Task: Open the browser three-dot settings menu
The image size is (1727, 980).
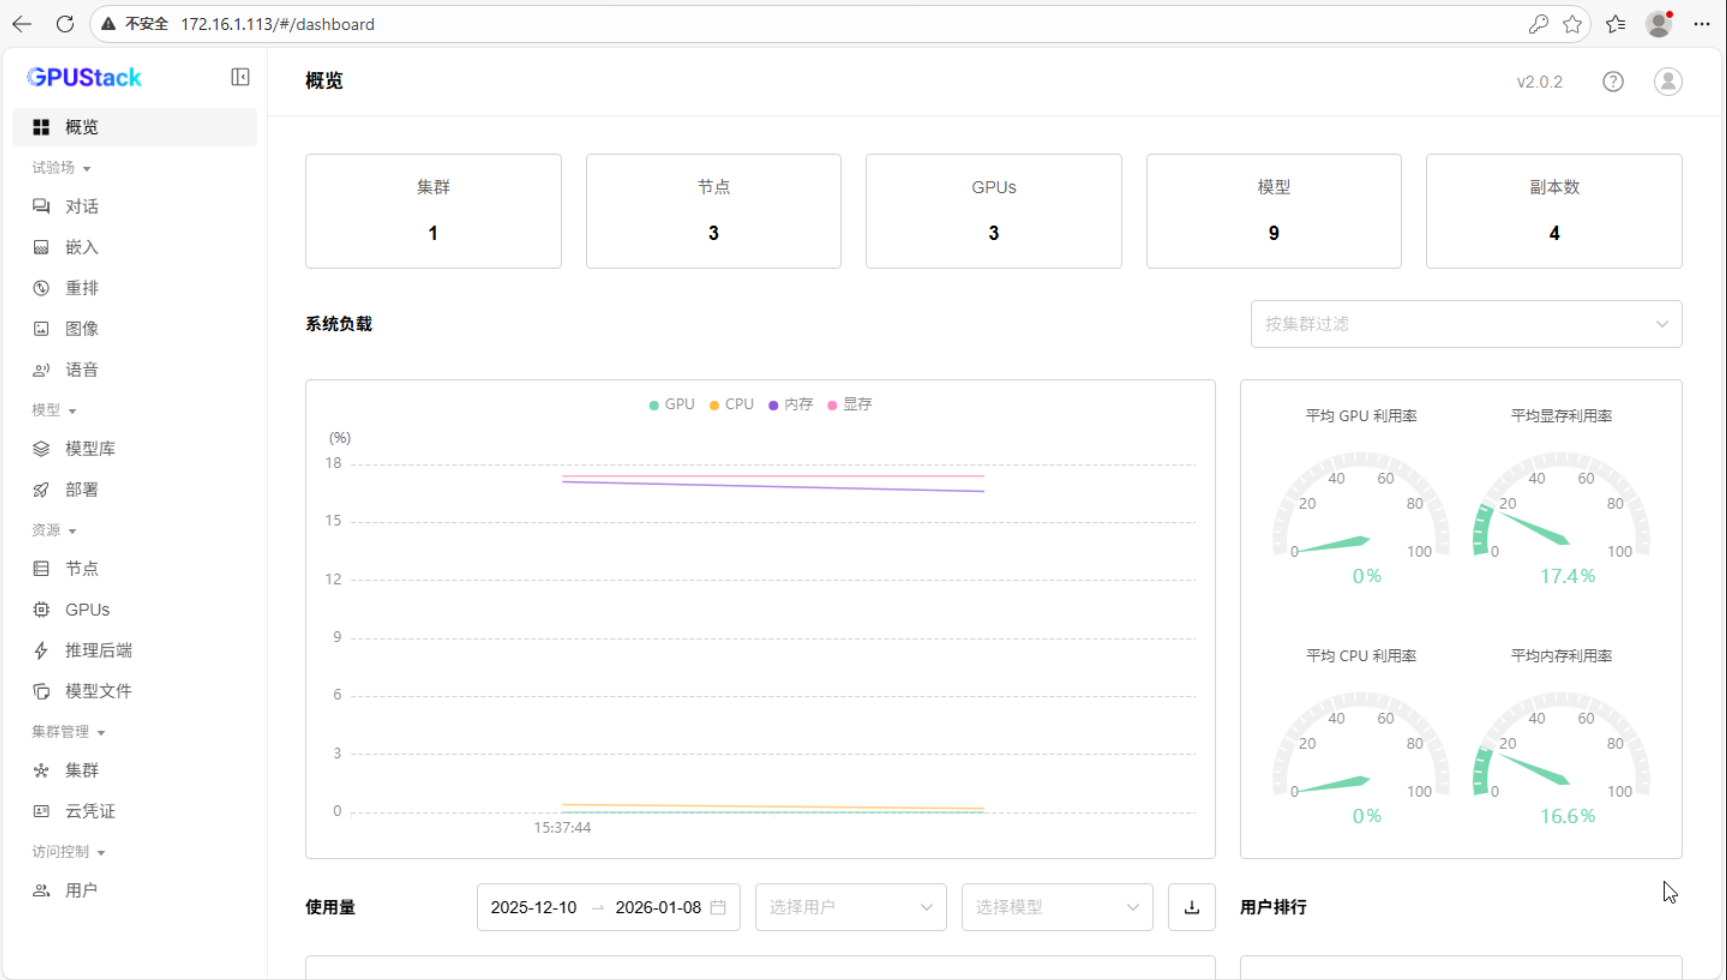Action: point(1702,24)
